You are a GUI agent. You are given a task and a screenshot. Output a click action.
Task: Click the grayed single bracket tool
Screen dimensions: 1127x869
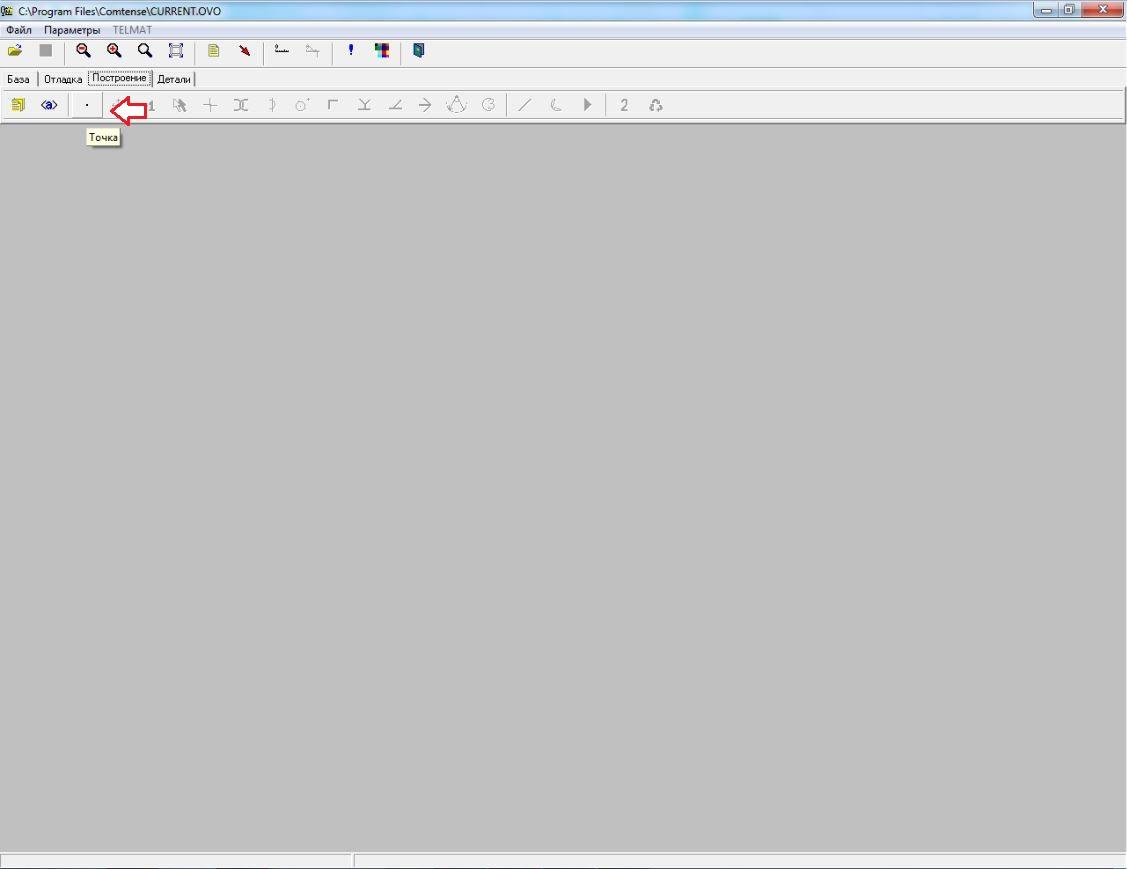(x=272, y=106)
